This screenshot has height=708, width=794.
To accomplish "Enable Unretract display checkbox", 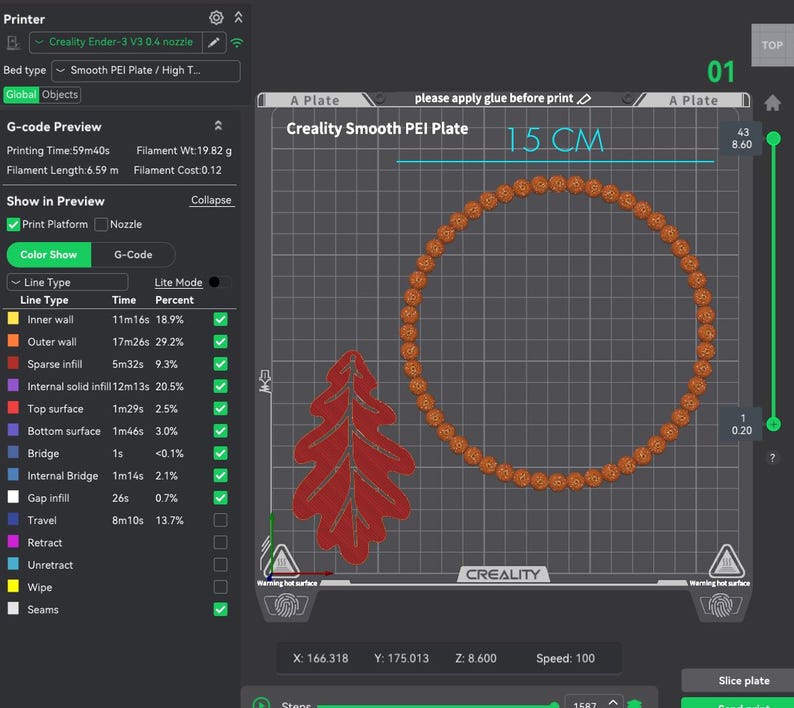I will [220, 565].
